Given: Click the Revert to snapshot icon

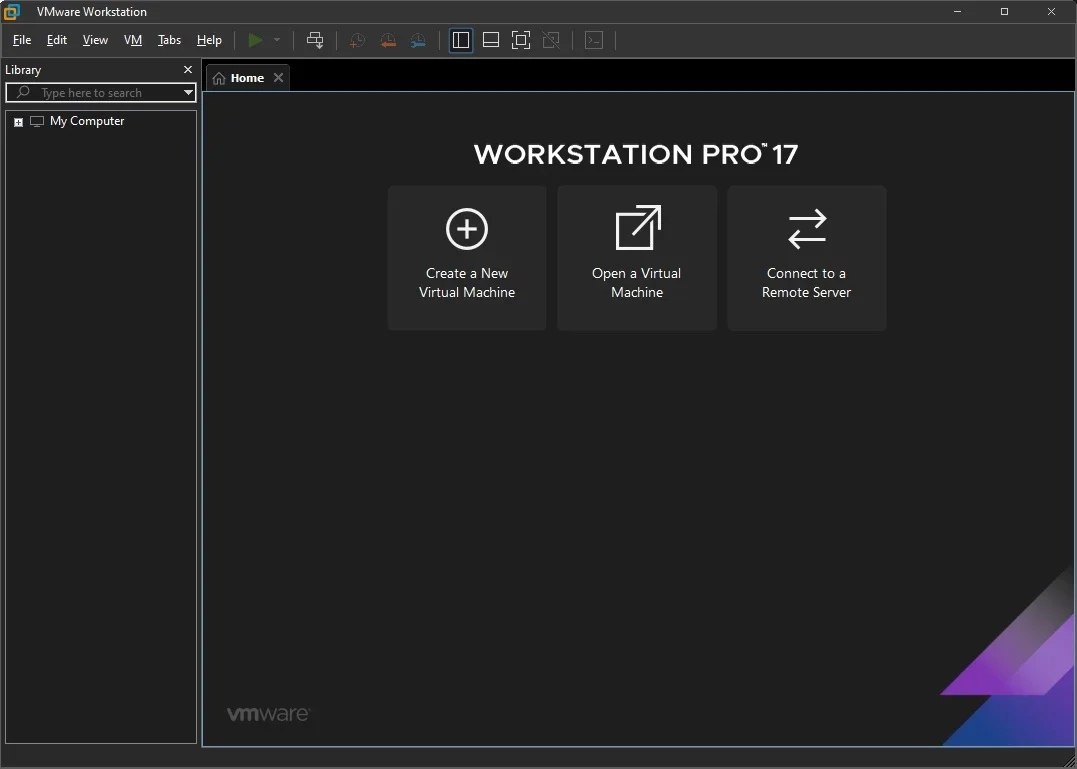Looking at the screenshot, I should point(388,41).
